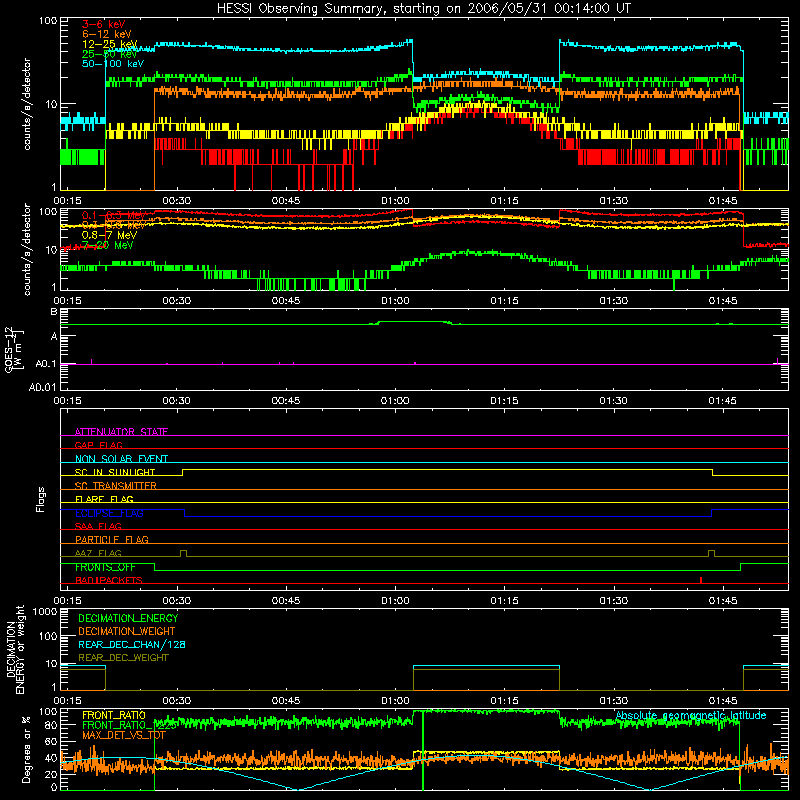Click the 1000 tick on the decimation axis
This screenshot has width=800, height=800.
point(45,612)
